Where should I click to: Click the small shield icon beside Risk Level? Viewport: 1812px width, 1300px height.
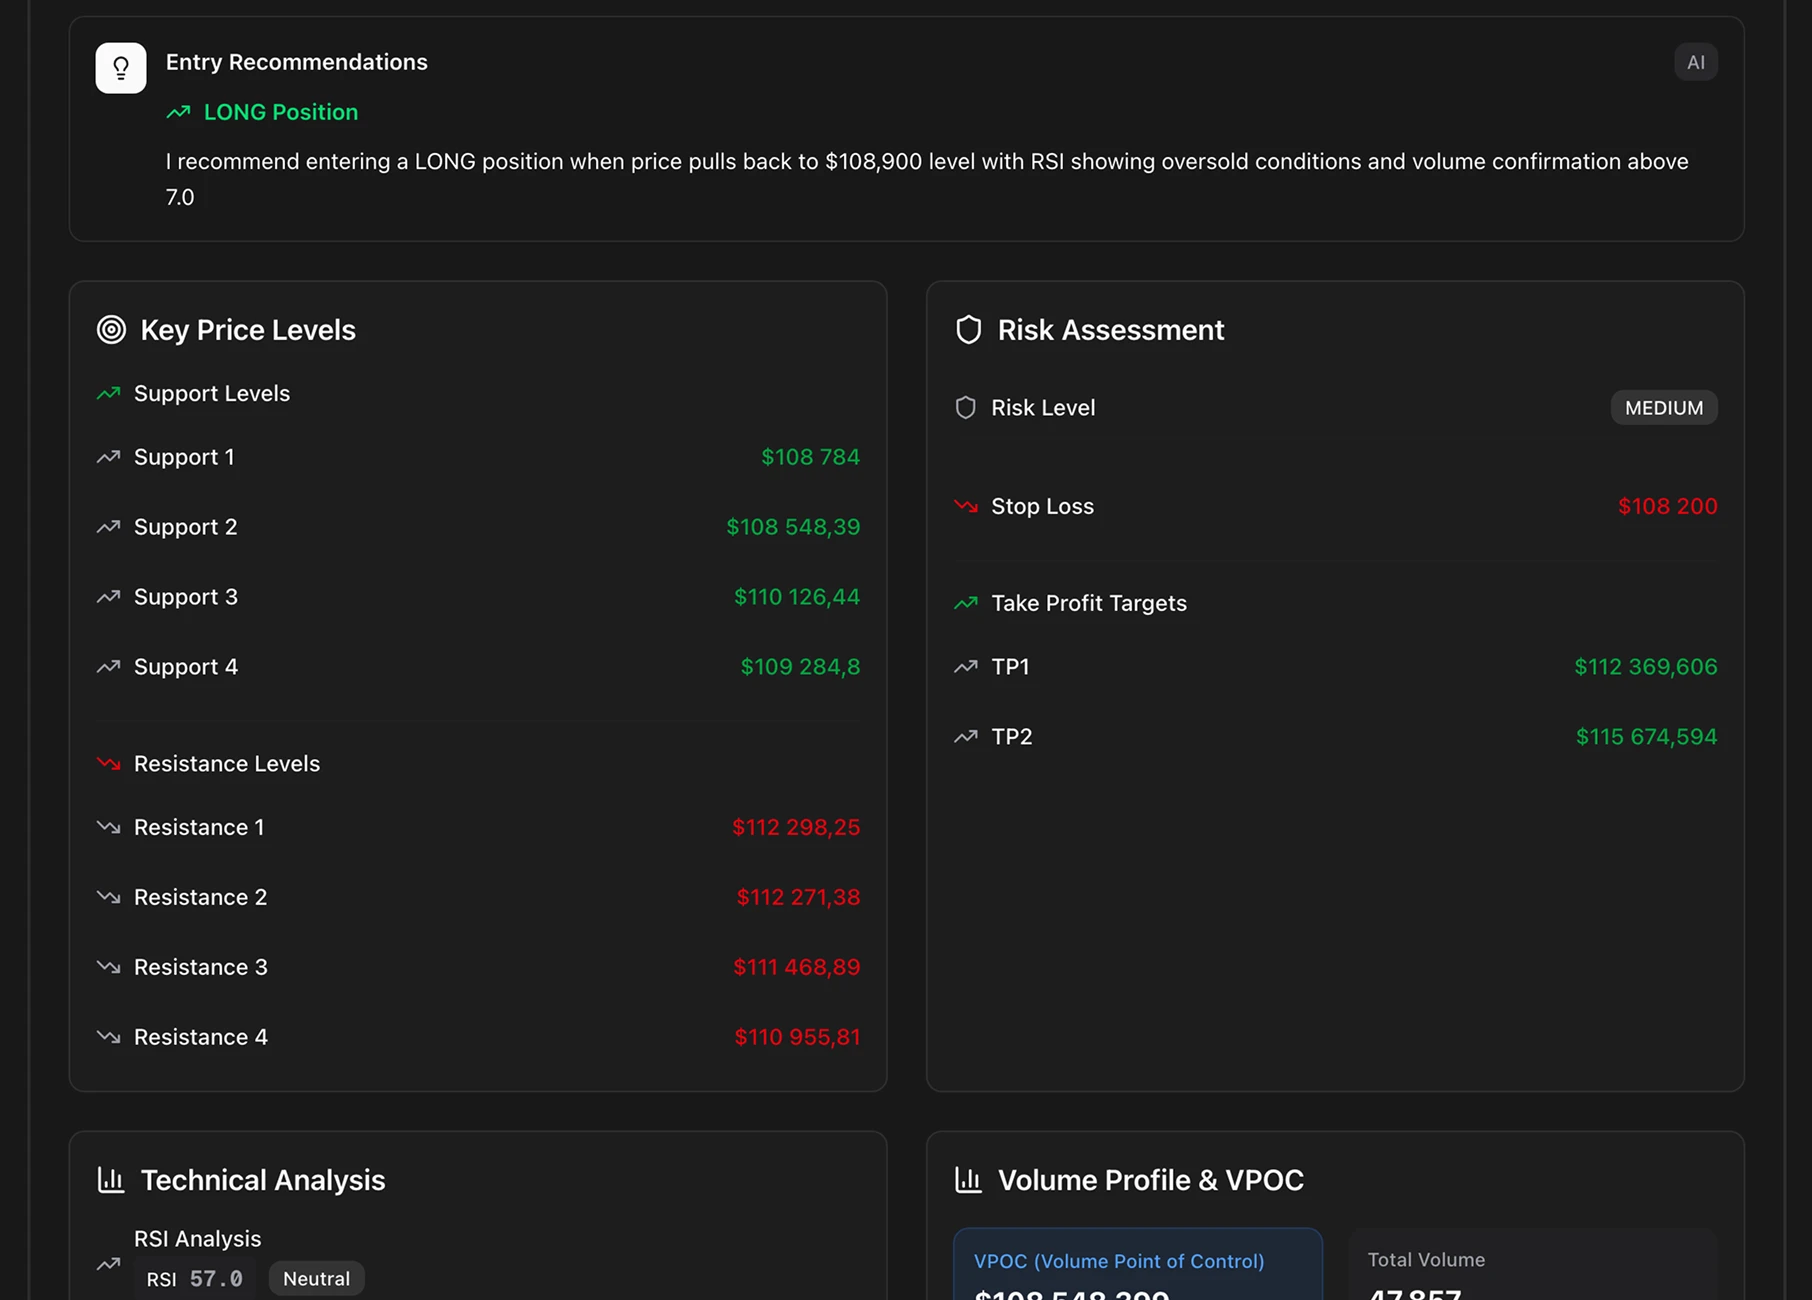pyautogui.click(x=965, y=408)
